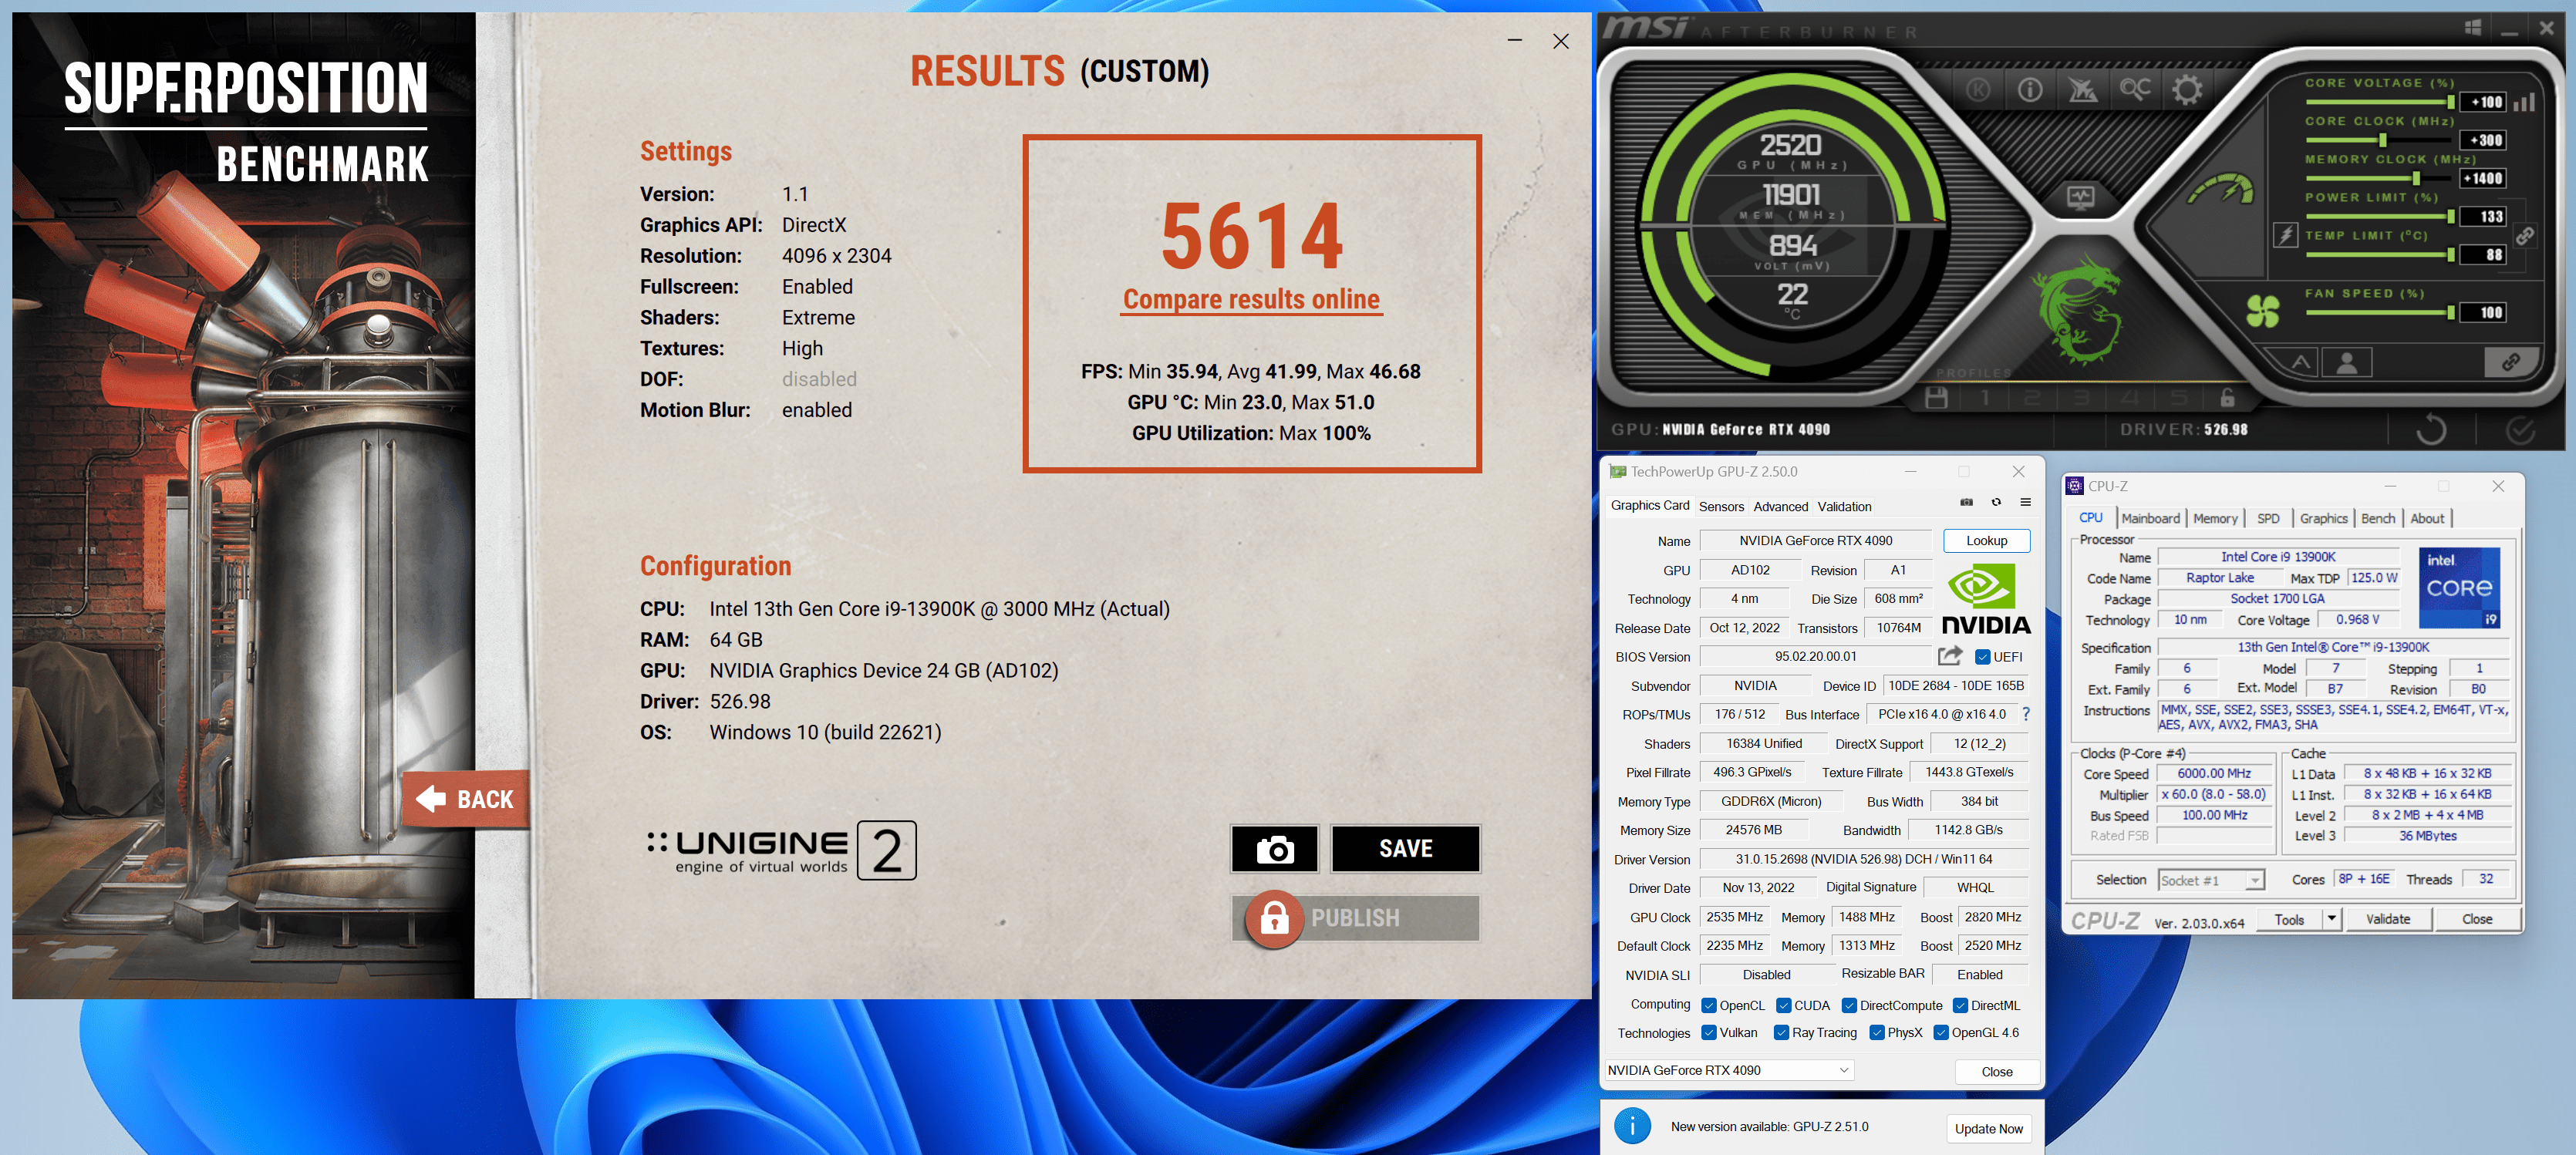Open the hardware monitor graph icon
The height and width of the screenshot is (1155, 2576).
[2081, 197]
